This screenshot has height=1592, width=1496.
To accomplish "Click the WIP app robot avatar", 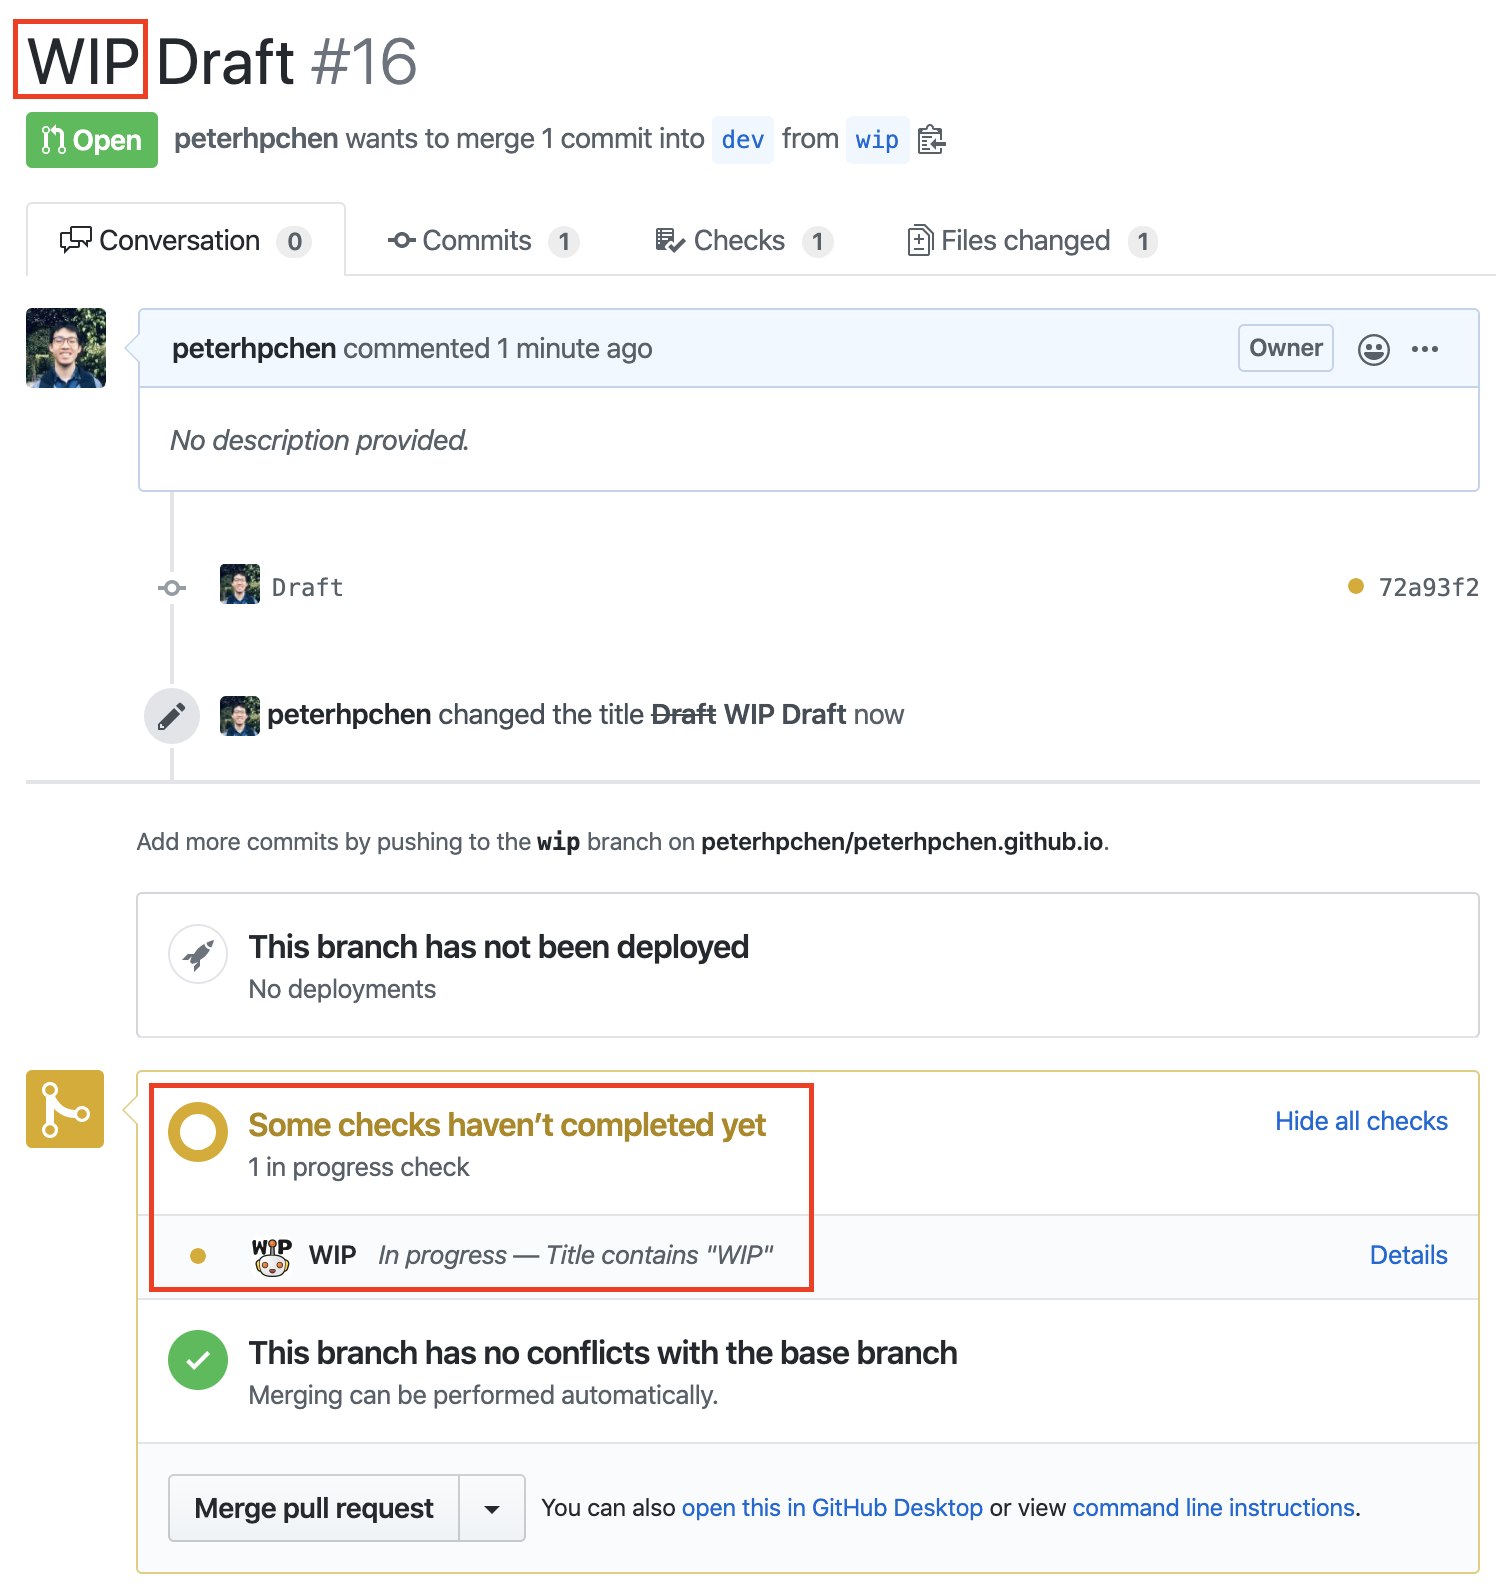I will tap(271, 1256).
